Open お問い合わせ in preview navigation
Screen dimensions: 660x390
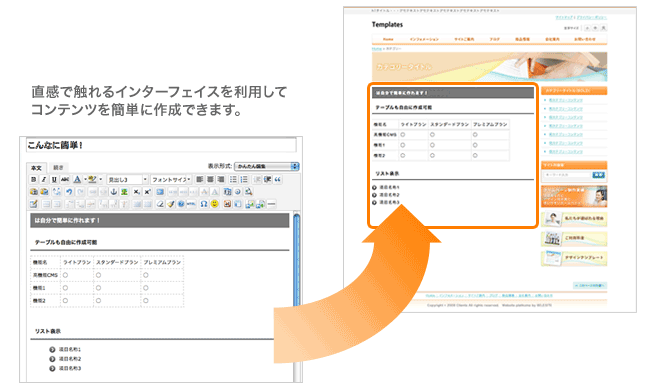(x=585, y=39)
